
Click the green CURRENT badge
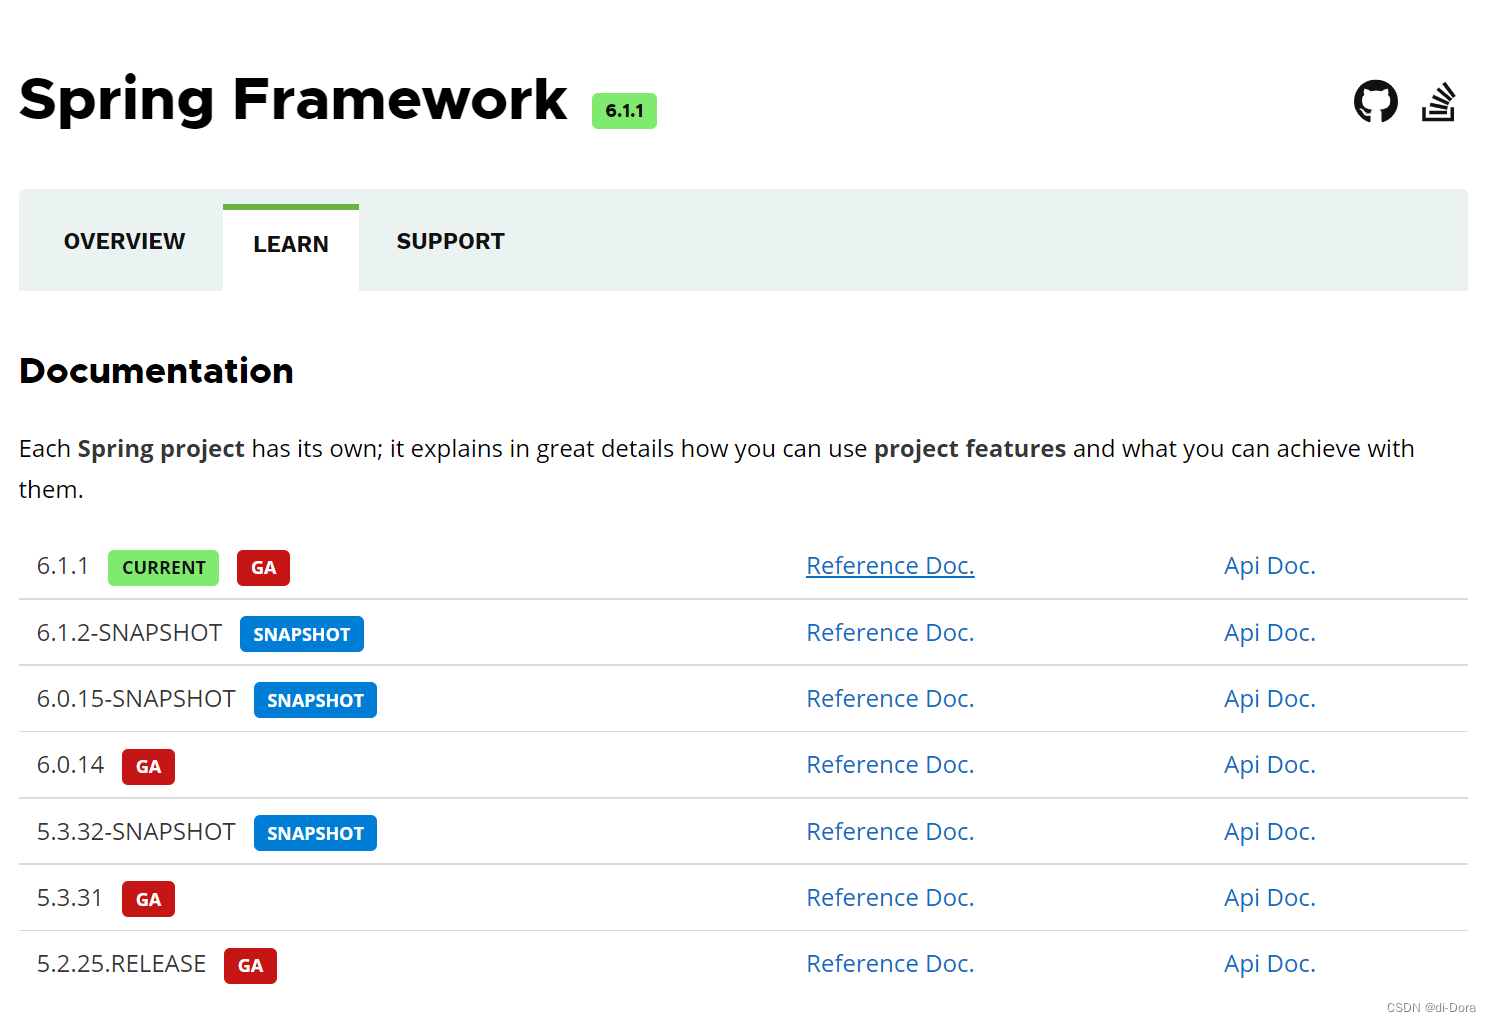coord(163,568)
